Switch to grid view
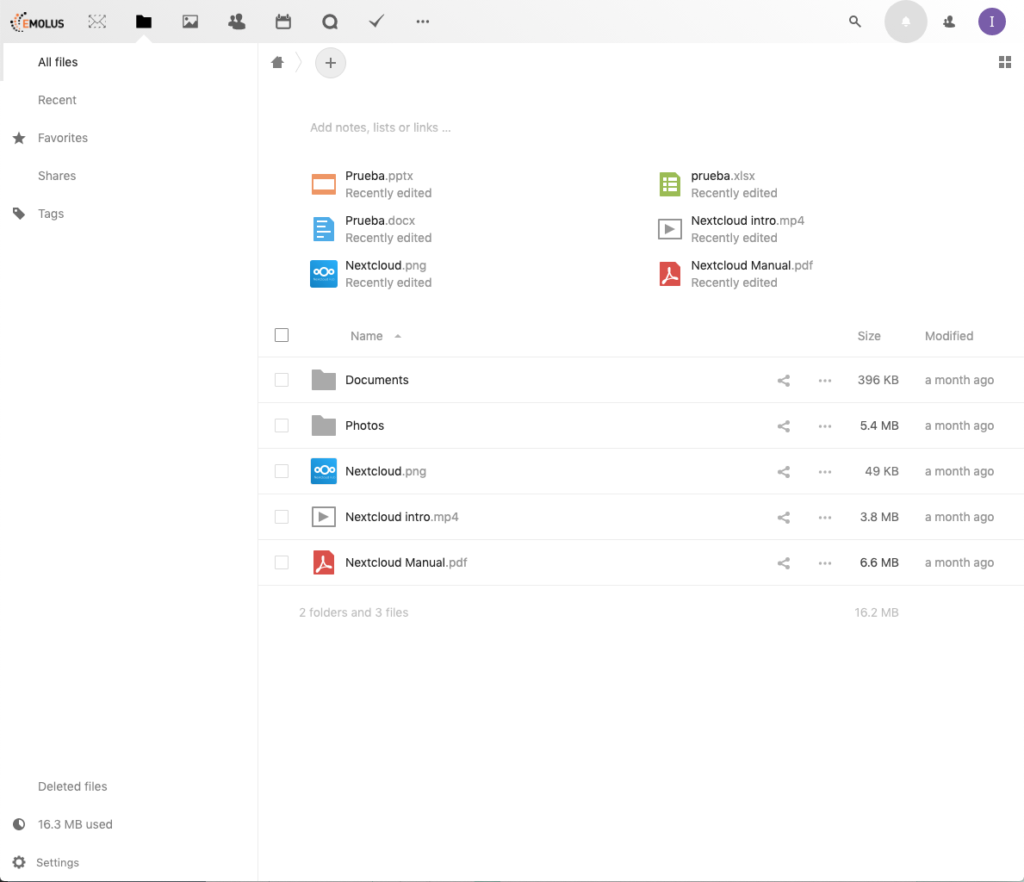Viewport: 1024px width, 882px height. [1005, 62]
